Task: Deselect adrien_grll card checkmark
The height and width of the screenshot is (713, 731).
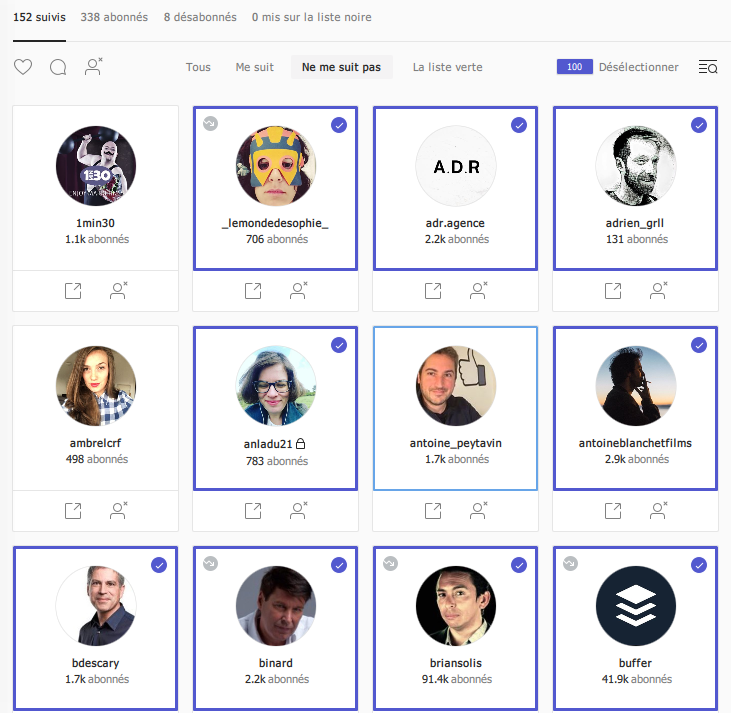Action: coord(698,125)
